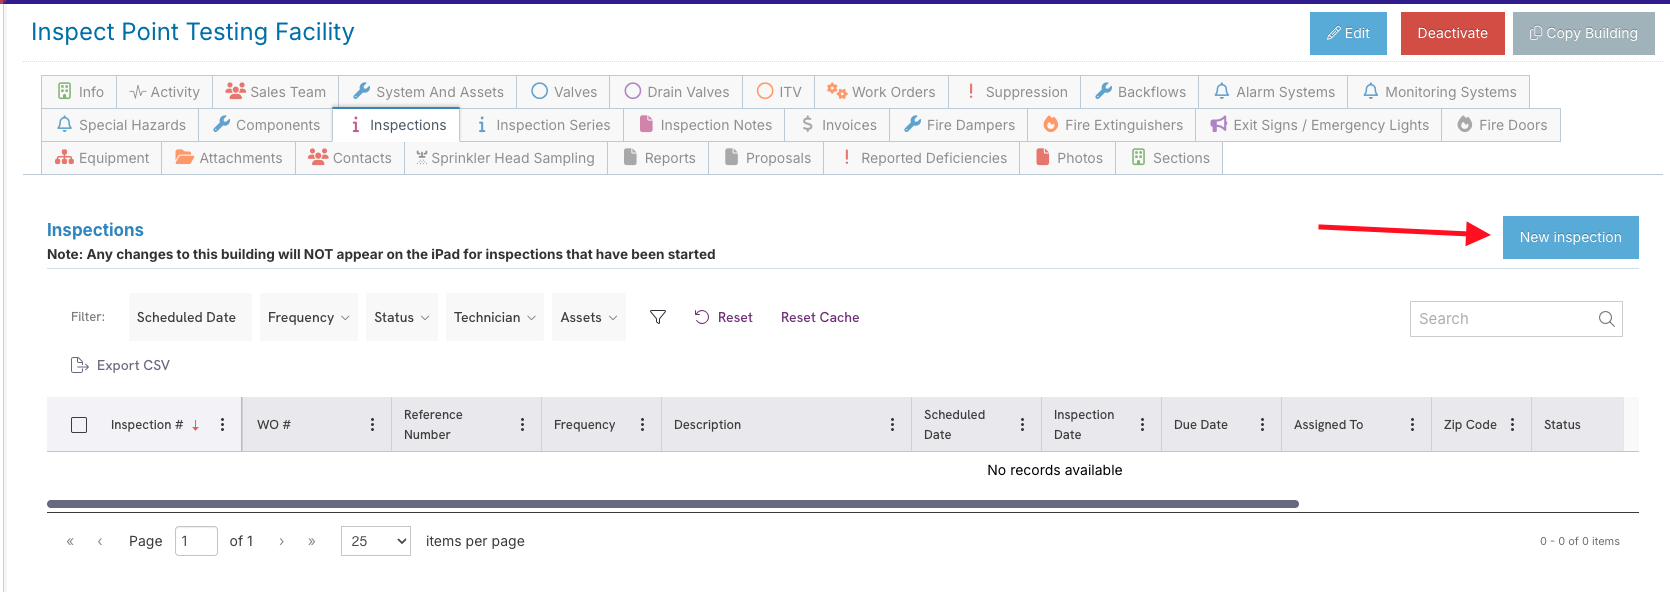Switch to Work Orders tab

click(x=882, y=92)
